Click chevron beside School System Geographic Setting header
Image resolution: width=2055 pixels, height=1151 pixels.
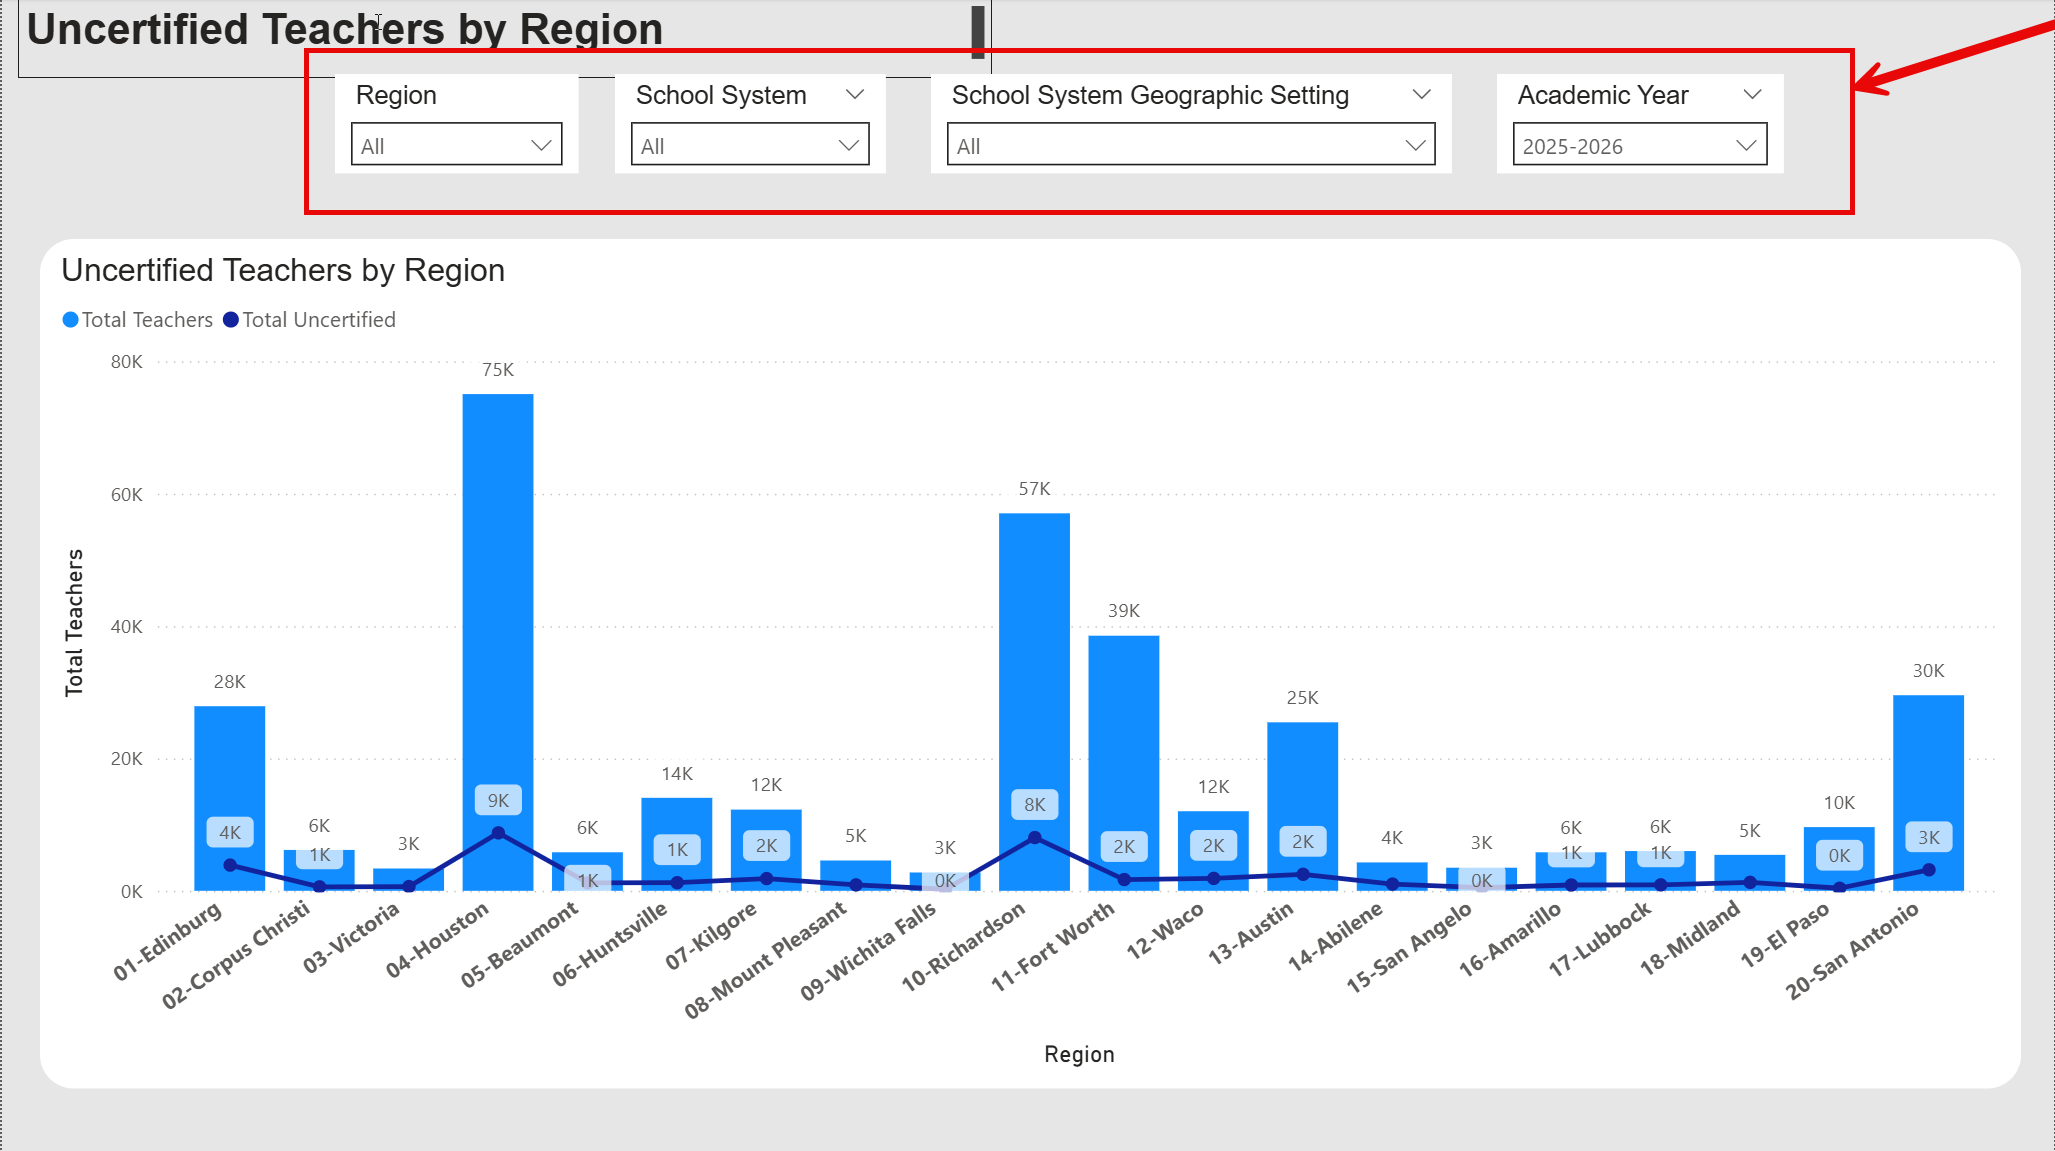(1421, 95)
